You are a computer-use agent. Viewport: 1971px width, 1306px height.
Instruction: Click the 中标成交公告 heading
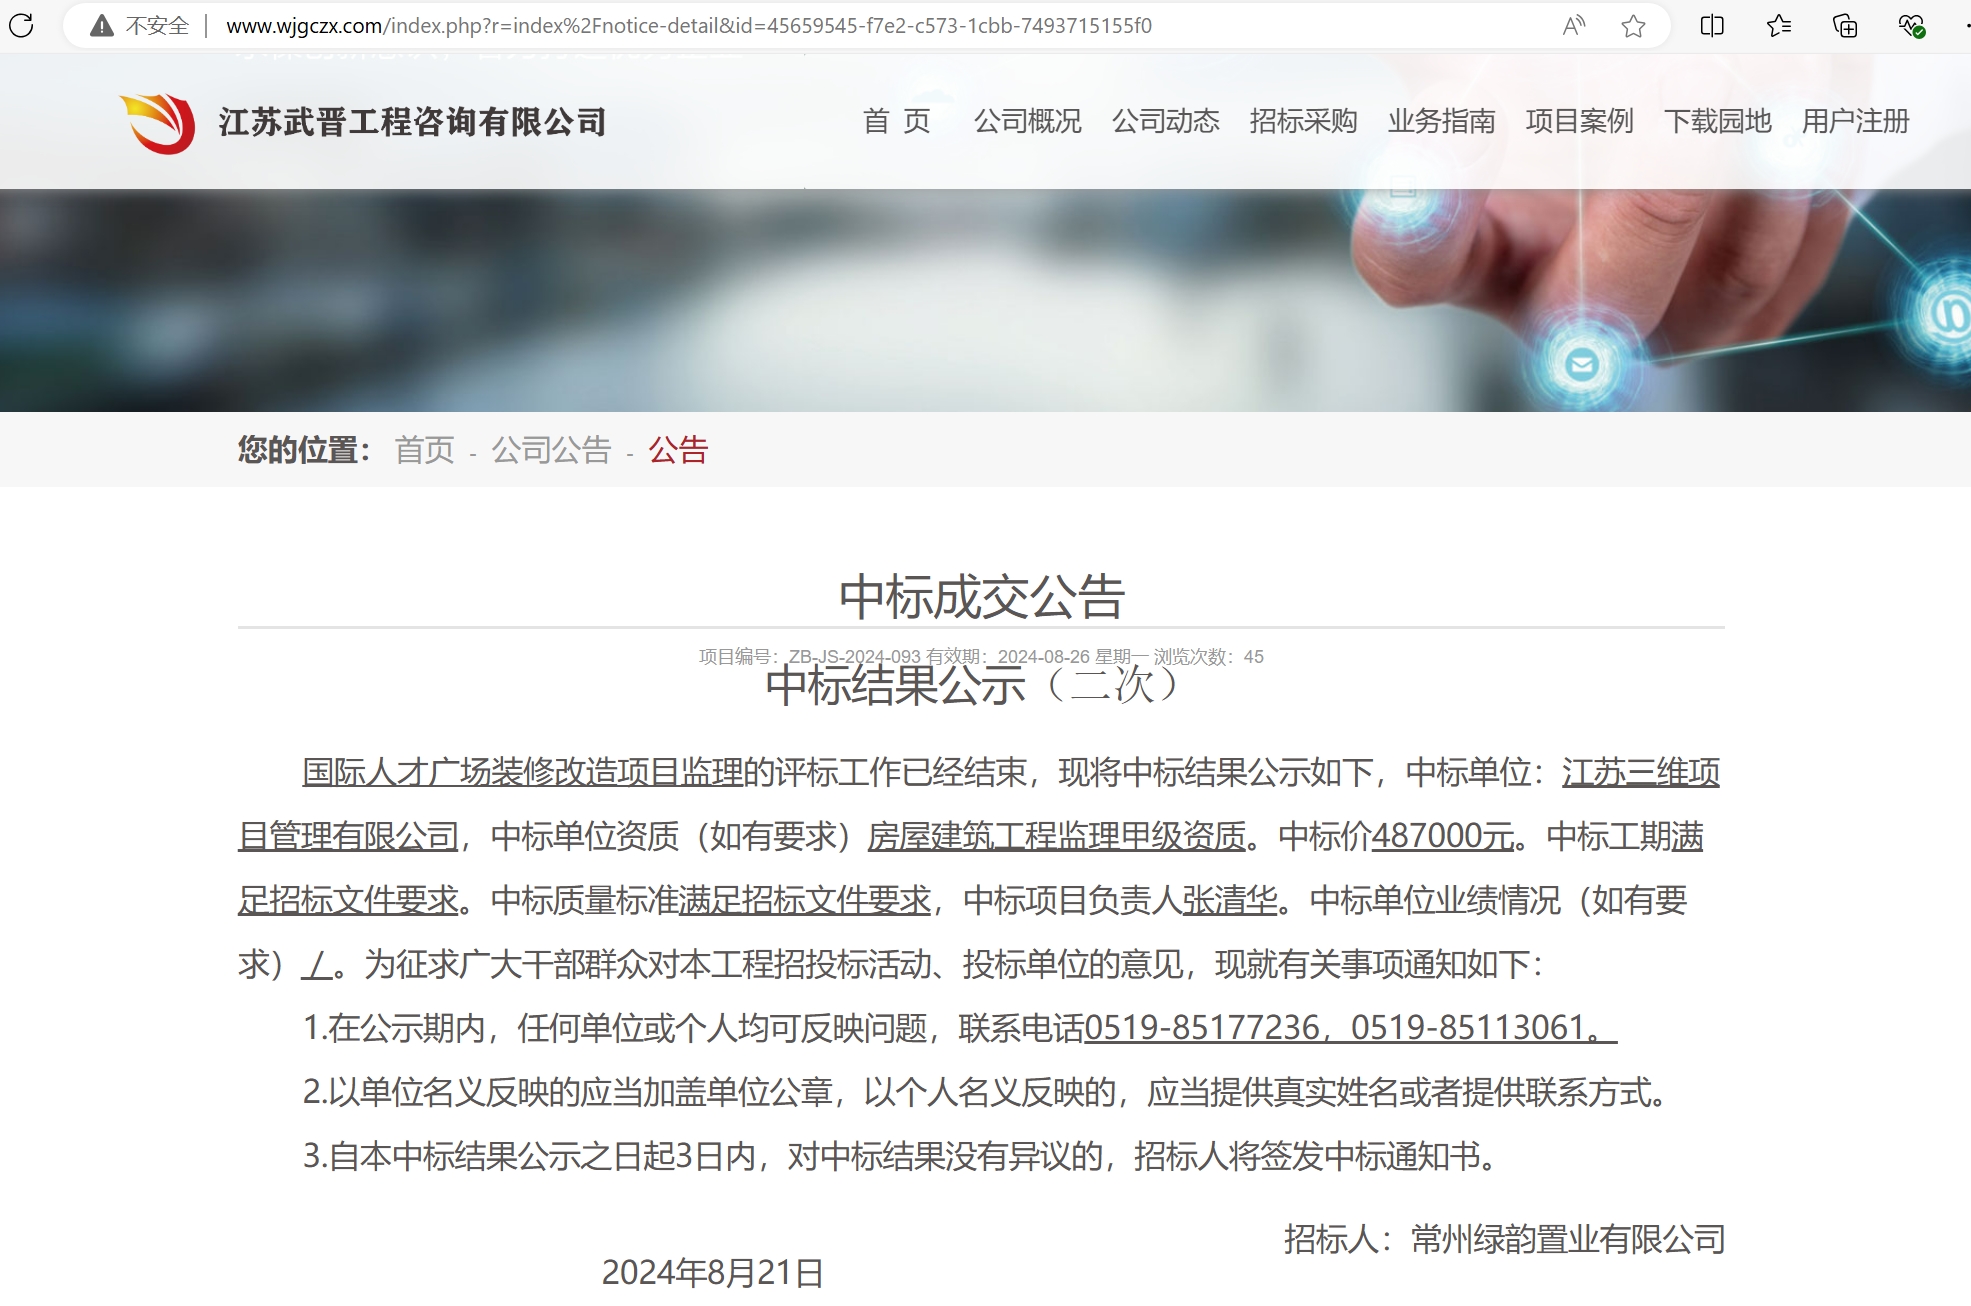[982, 596]
